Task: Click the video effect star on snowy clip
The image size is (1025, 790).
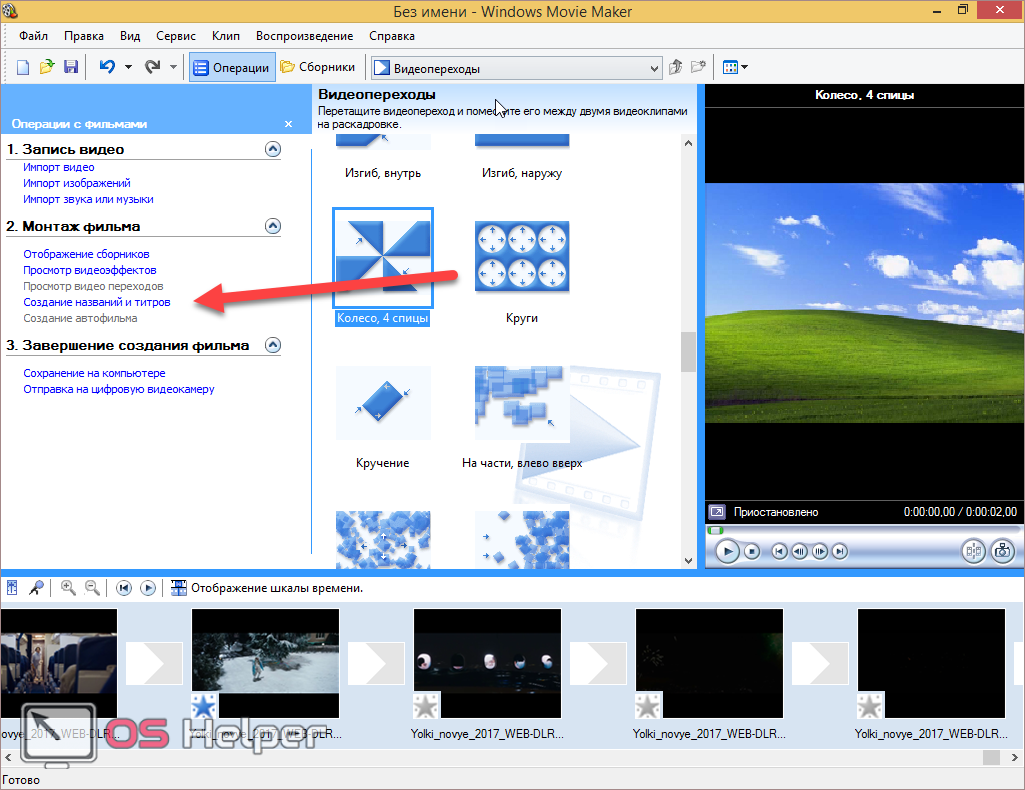Action: 203,707
